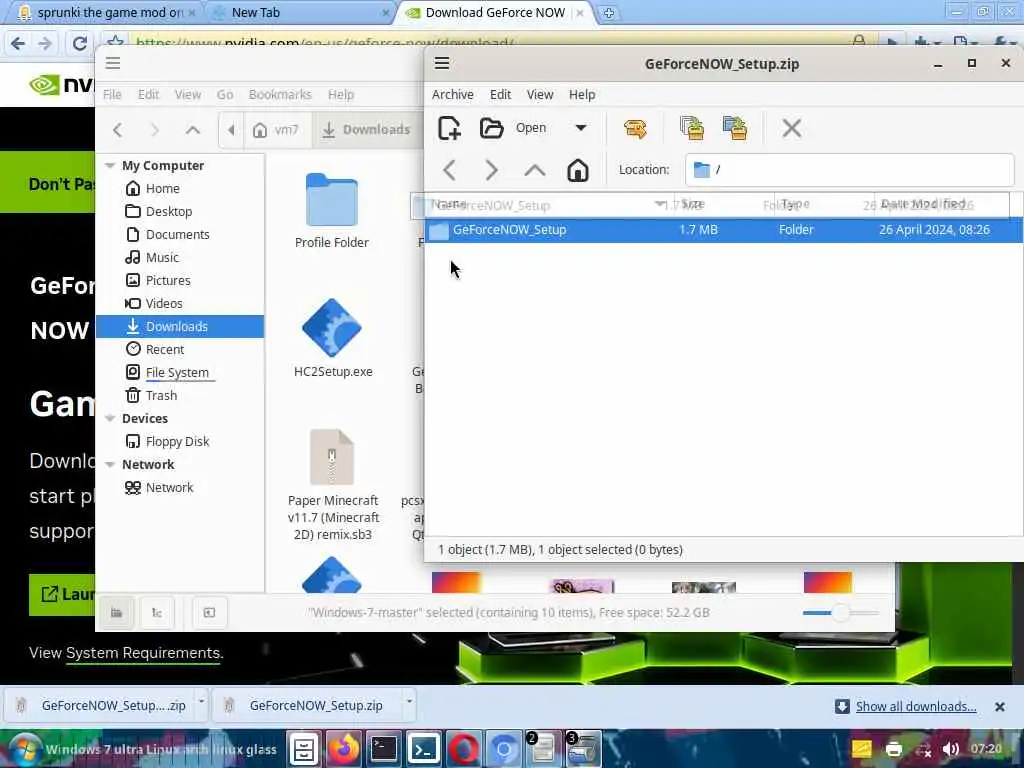Collapse the My Computer sidebar section
Image resolution: width=1024 pixels, height=768 pixels.
pyautogui.click(x=110, y=166)
